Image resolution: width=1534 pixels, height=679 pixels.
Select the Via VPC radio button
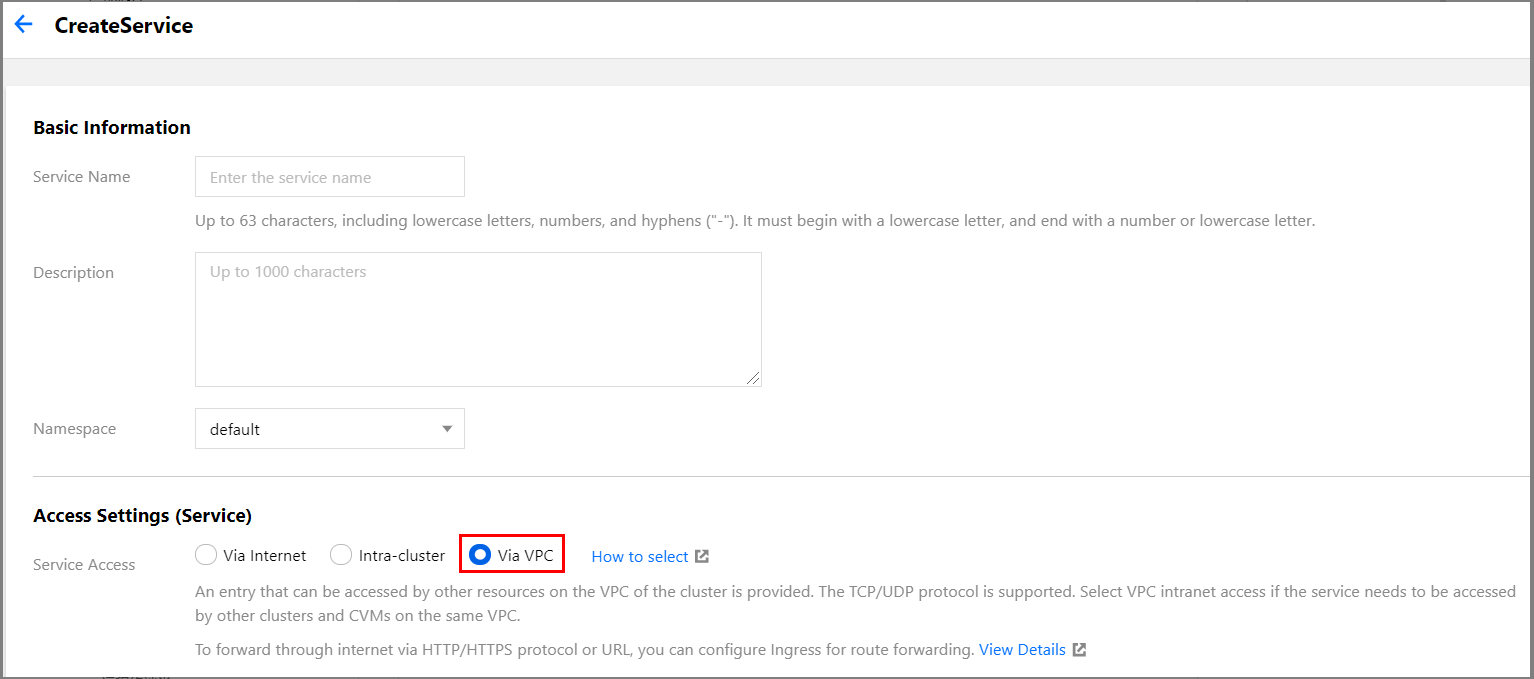click(x=480, y=555)
